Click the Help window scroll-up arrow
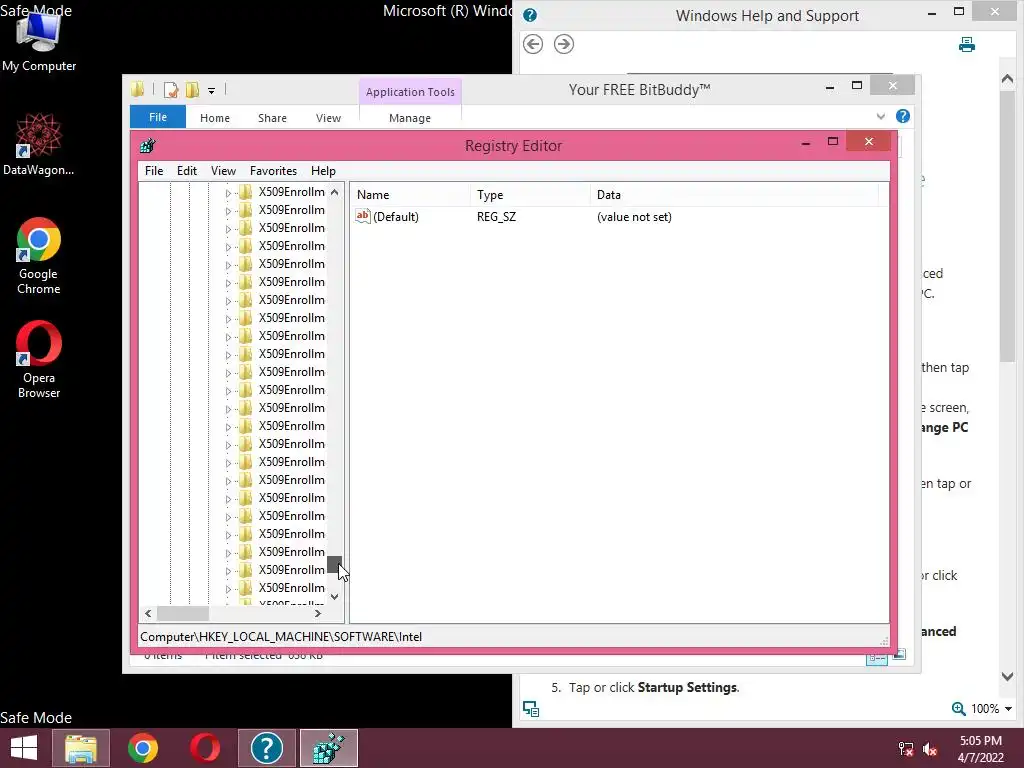 click(1007, 79)
